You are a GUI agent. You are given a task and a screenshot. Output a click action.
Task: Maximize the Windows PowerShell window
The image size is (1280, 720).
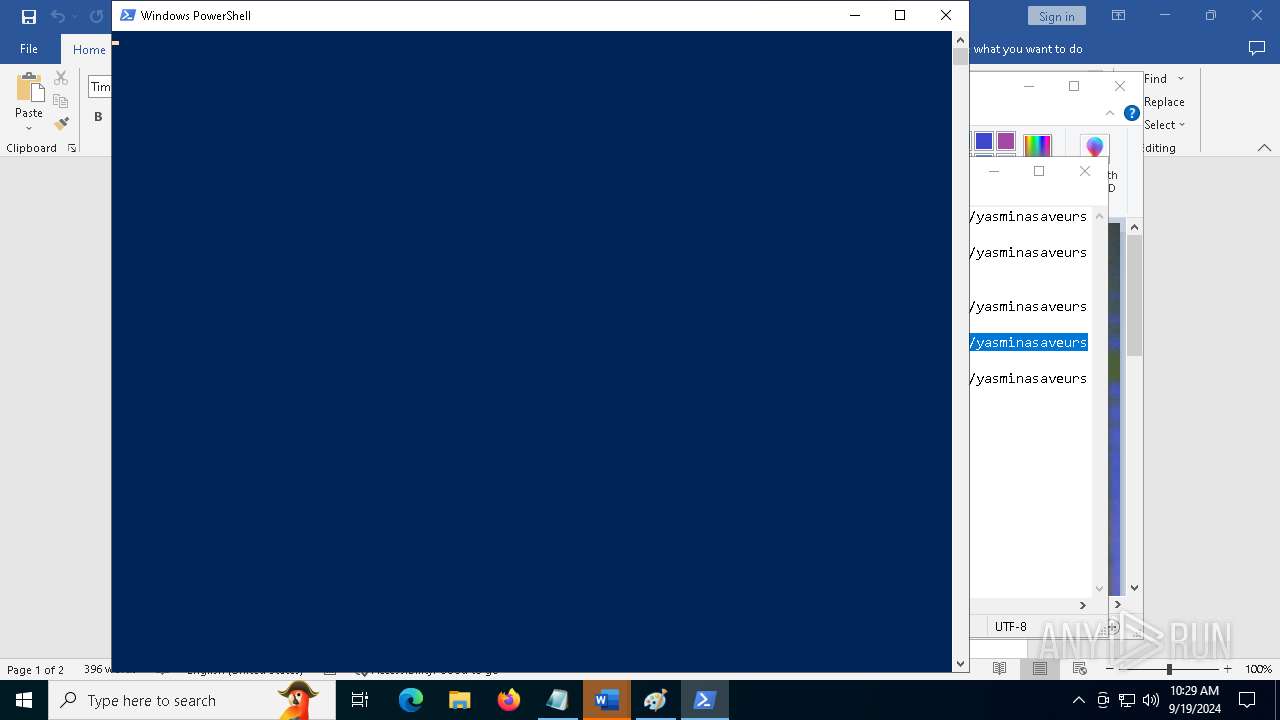pos(899,15)
